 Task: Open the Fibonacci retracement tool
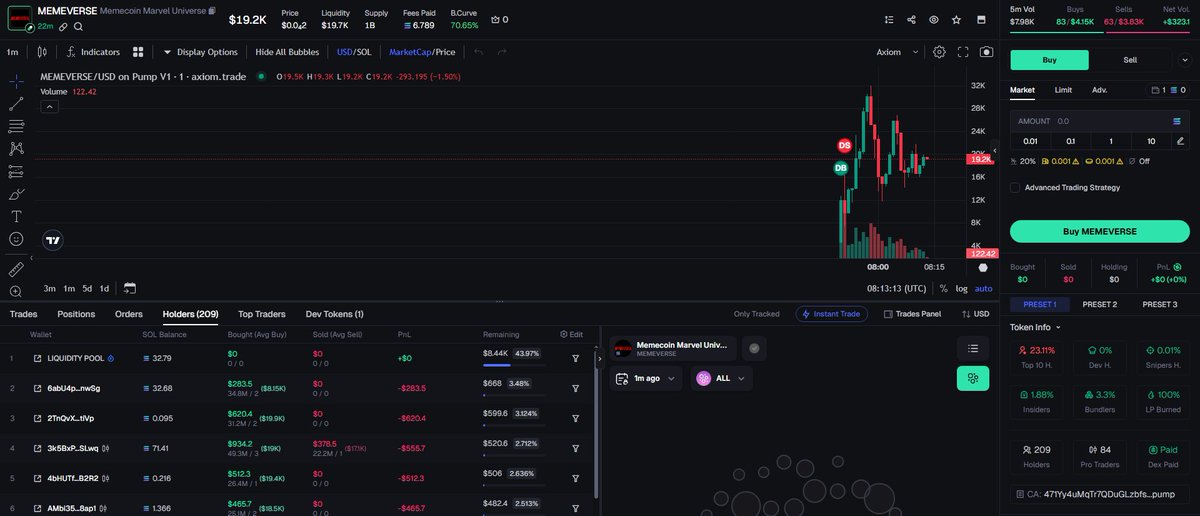click(x=16, y=126)
